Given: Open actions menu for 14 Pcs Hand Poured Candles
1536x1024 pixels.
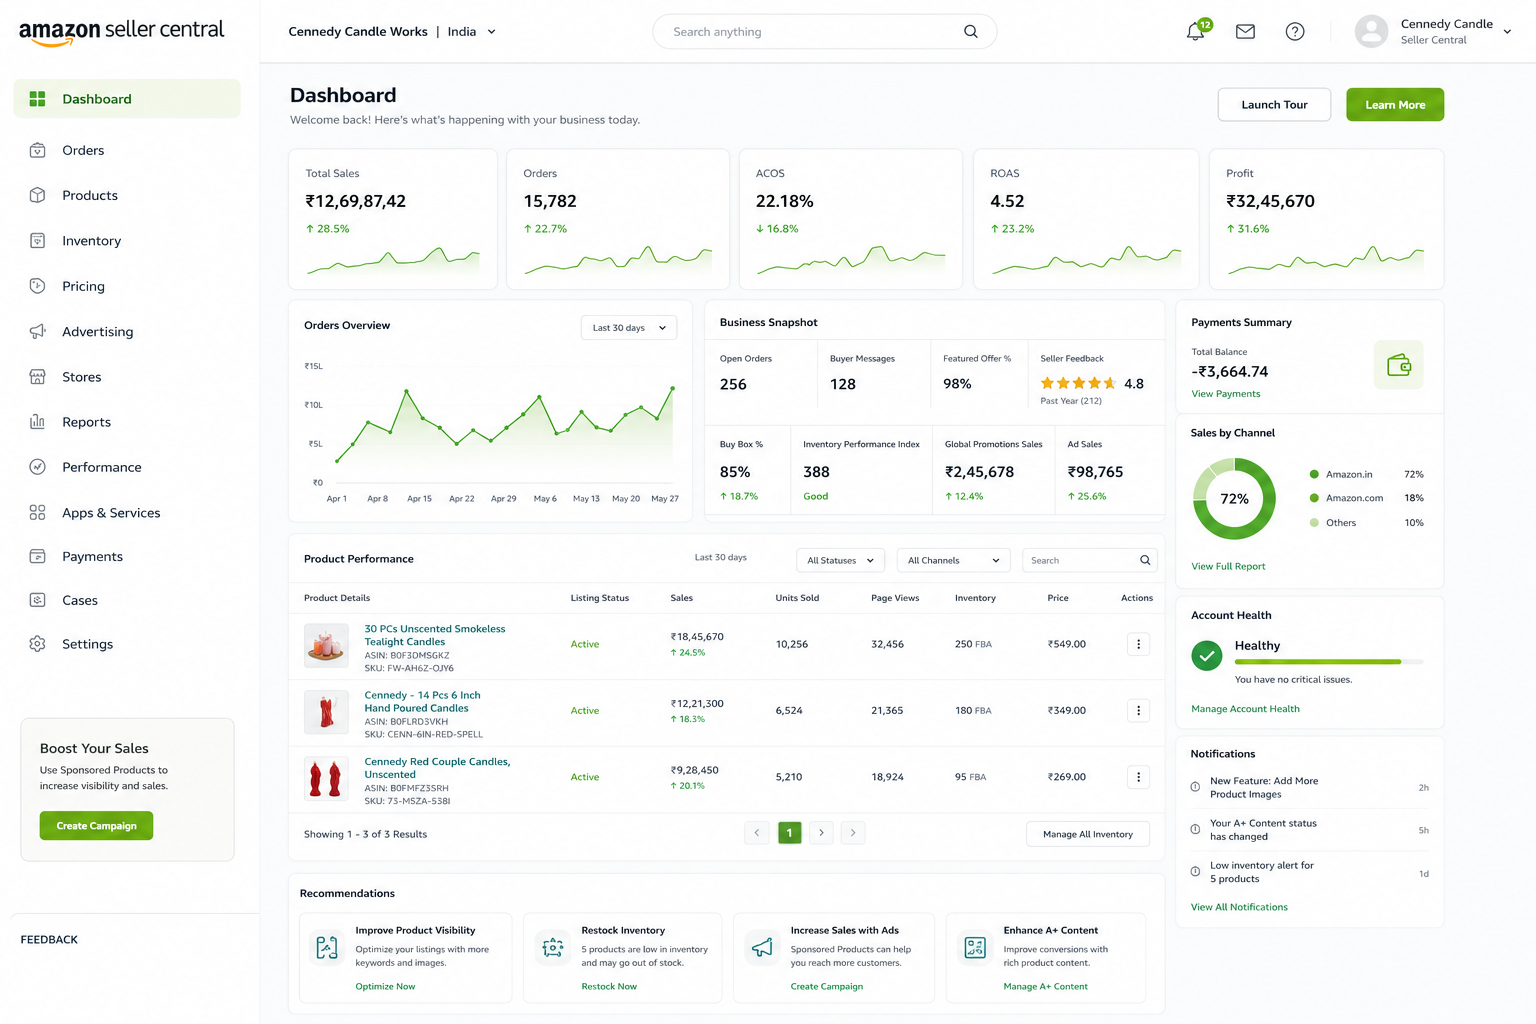Looking at the screenshot, I should (1138, 710).
